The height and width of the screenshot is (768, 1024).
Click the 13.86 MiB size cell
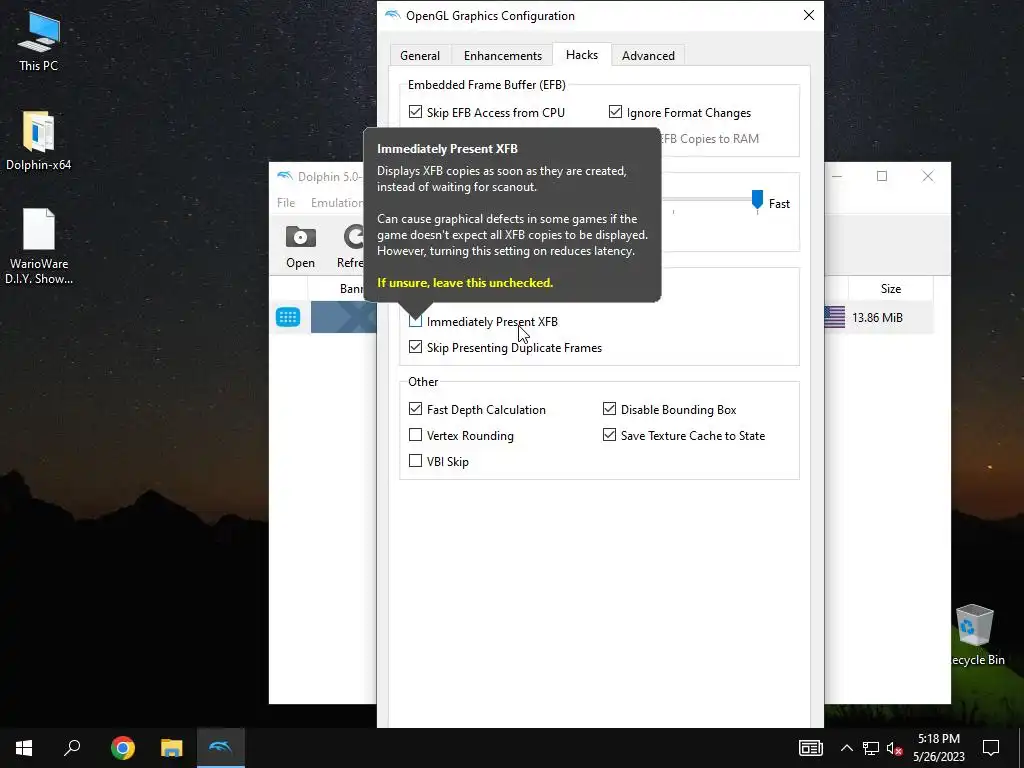[877, 317]
